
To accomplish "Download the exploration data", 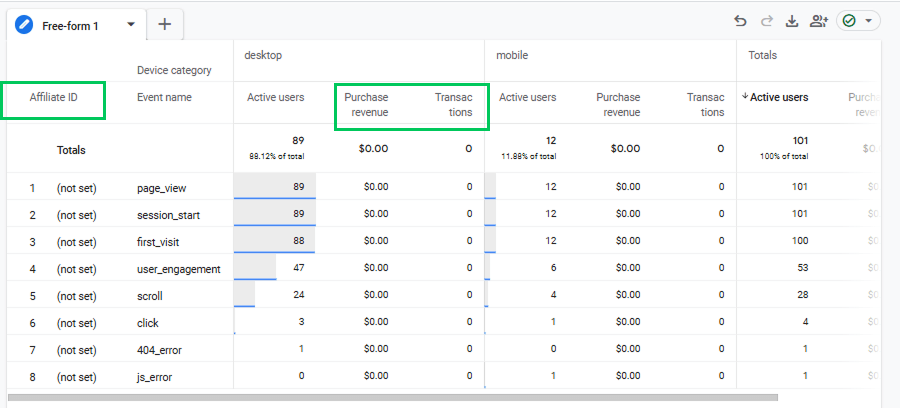I will 792,21.
